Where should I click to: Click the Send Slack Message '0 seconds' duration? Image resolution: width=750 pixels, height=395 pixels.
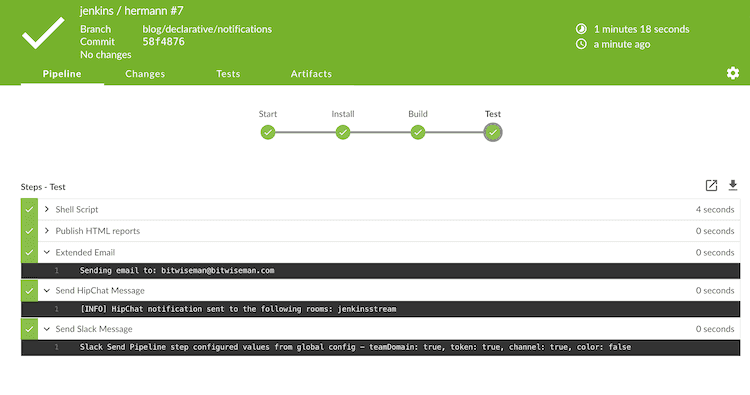[715, 329]
